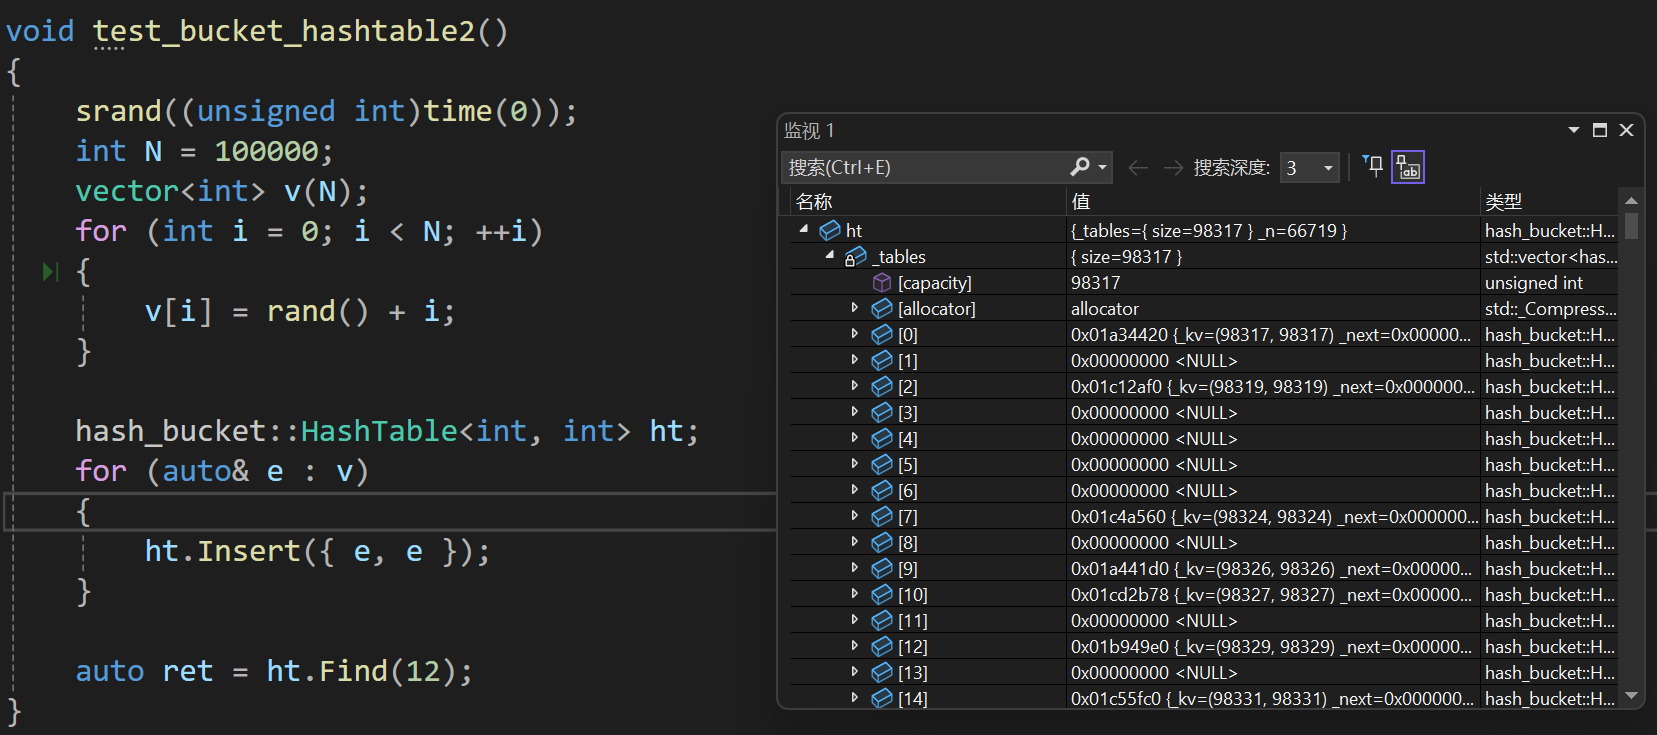The width and height of the screenshot is (1657, 735).
Task: Click the scroll-down arrow of watch list
Action: [1632, 696]
